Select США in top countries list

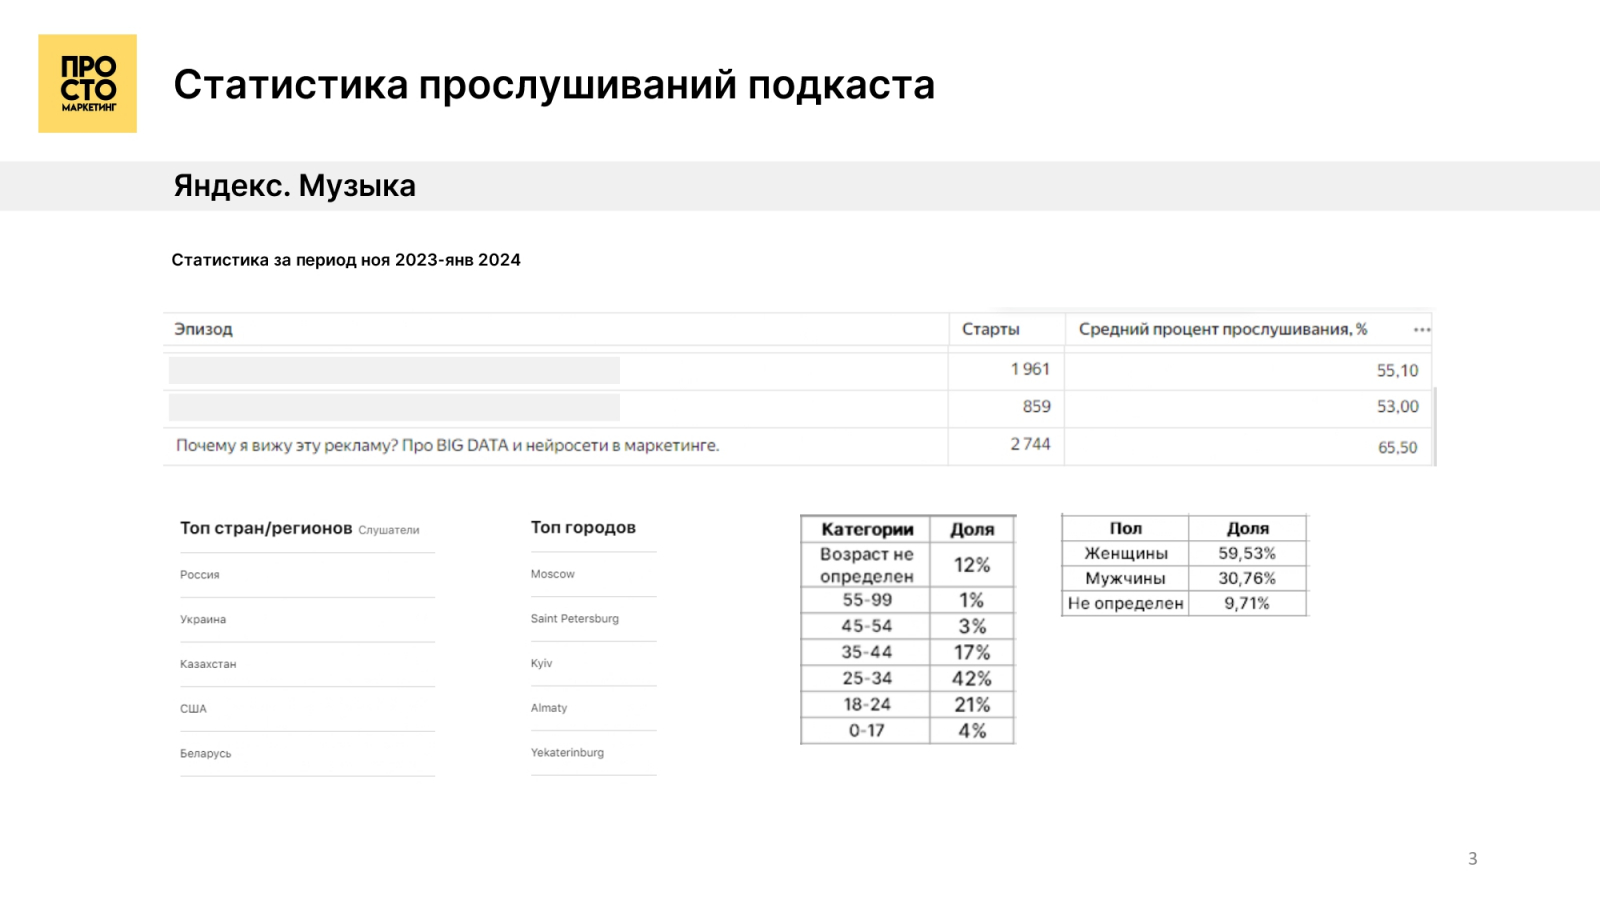click(193, 709)
